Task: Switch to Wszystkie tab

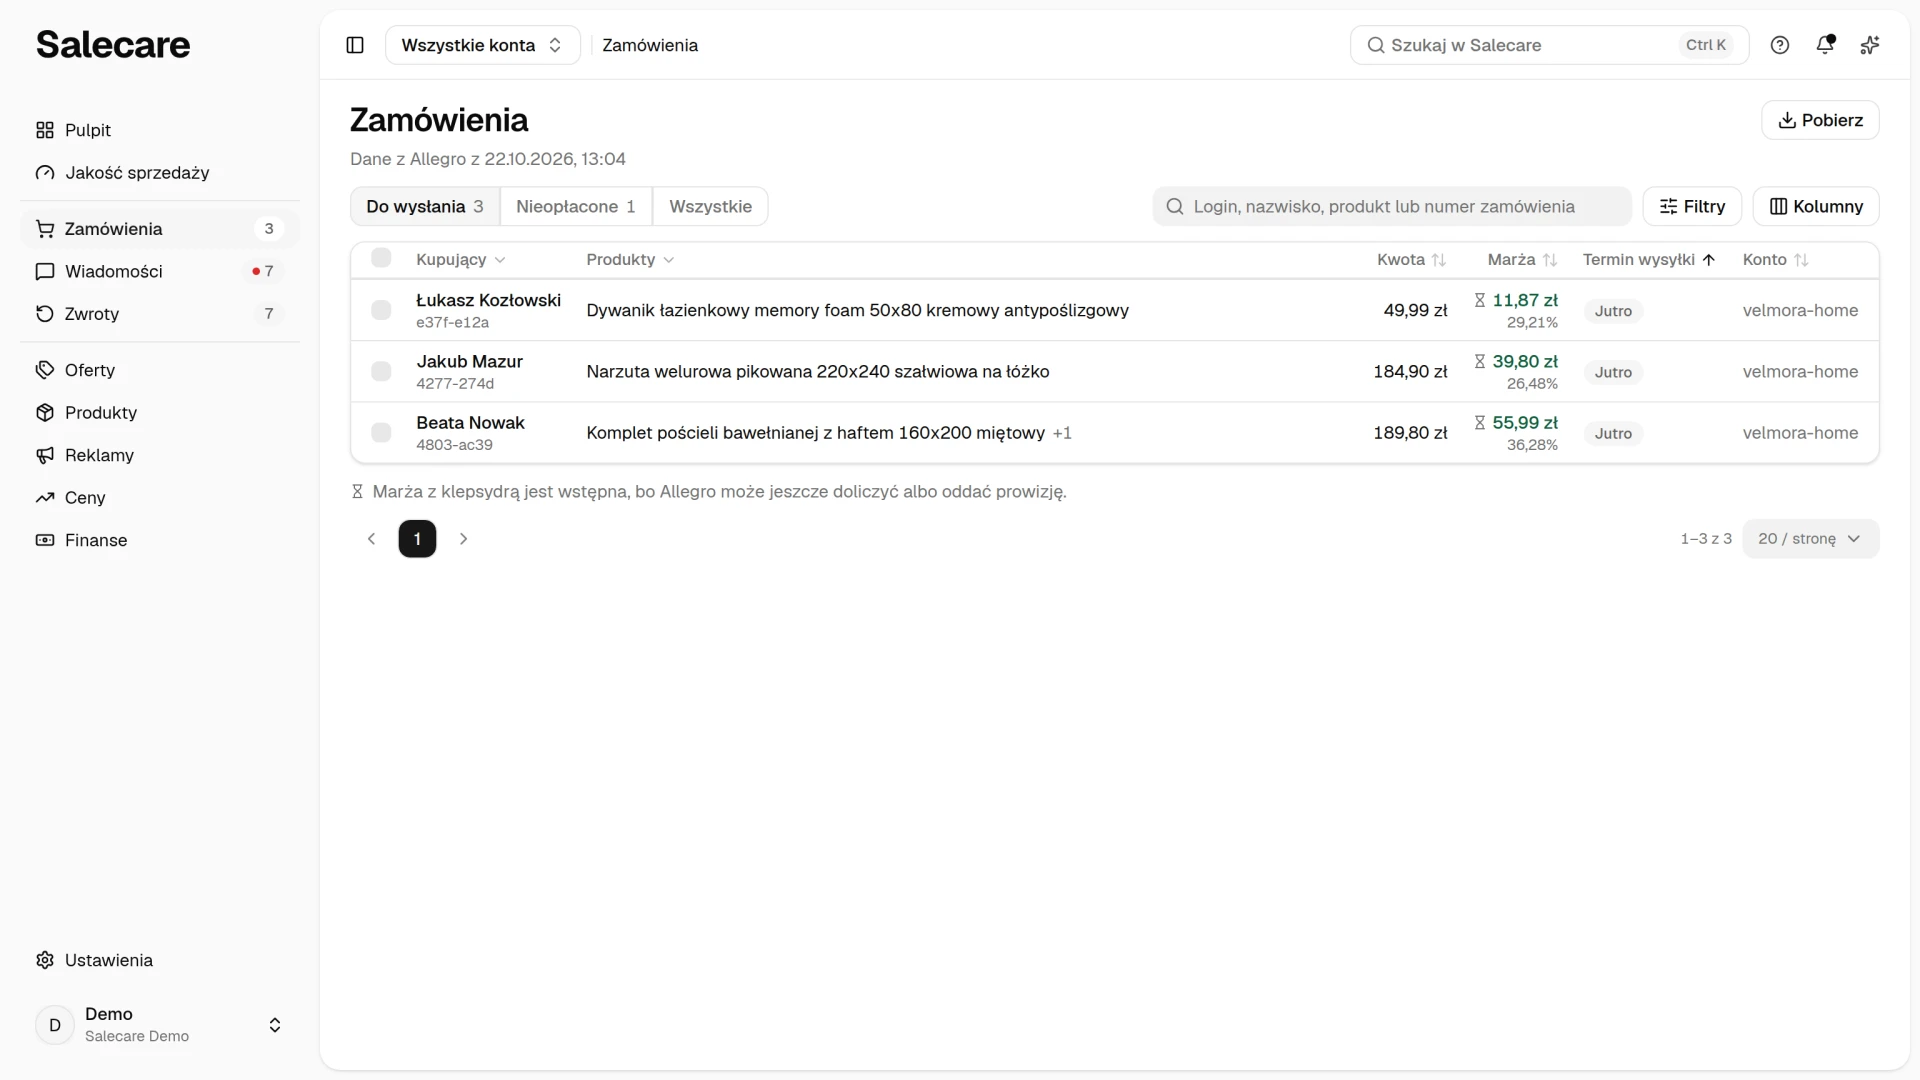Action: click(x=710, y=207)
